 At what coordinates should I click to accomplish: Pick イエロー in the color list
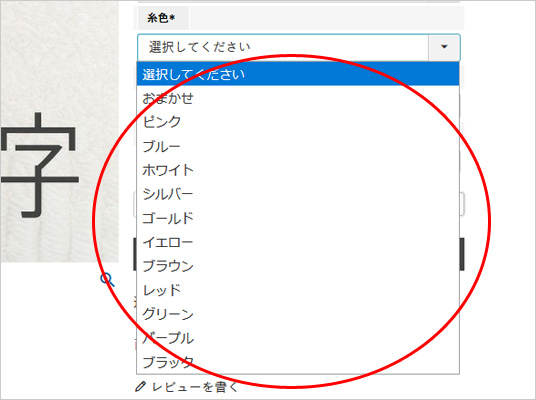(x=298, y=242)
